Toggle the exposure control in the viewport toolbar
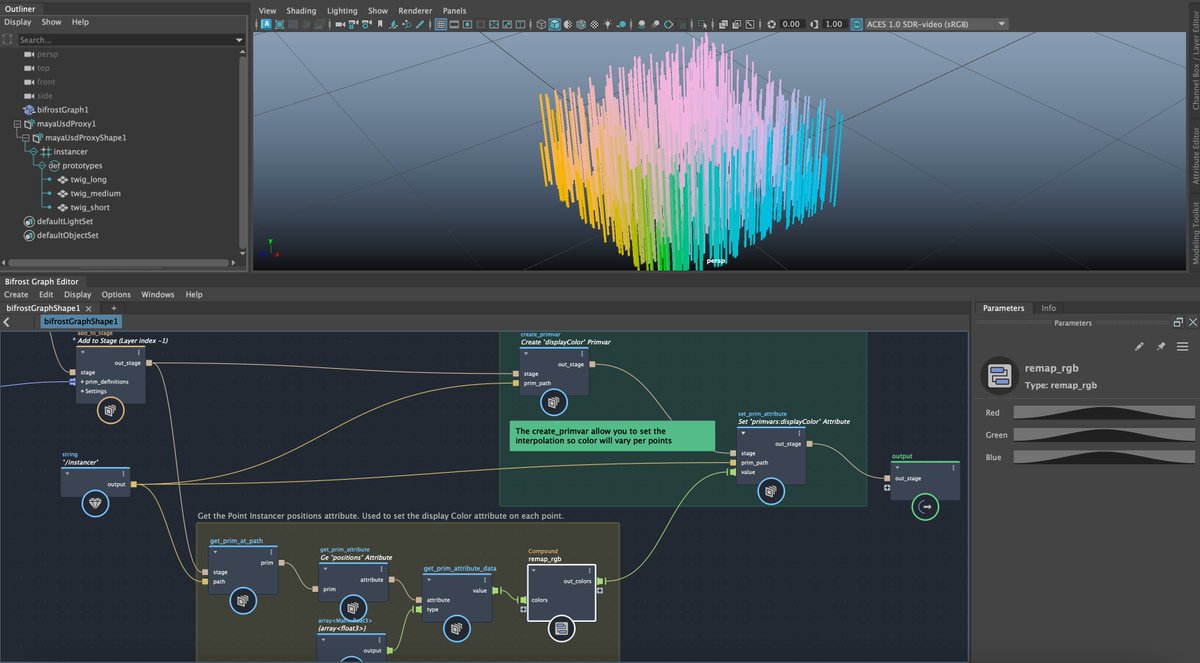Image resolution: width=1200 pixels, height=663 pixels. [771, 23]
